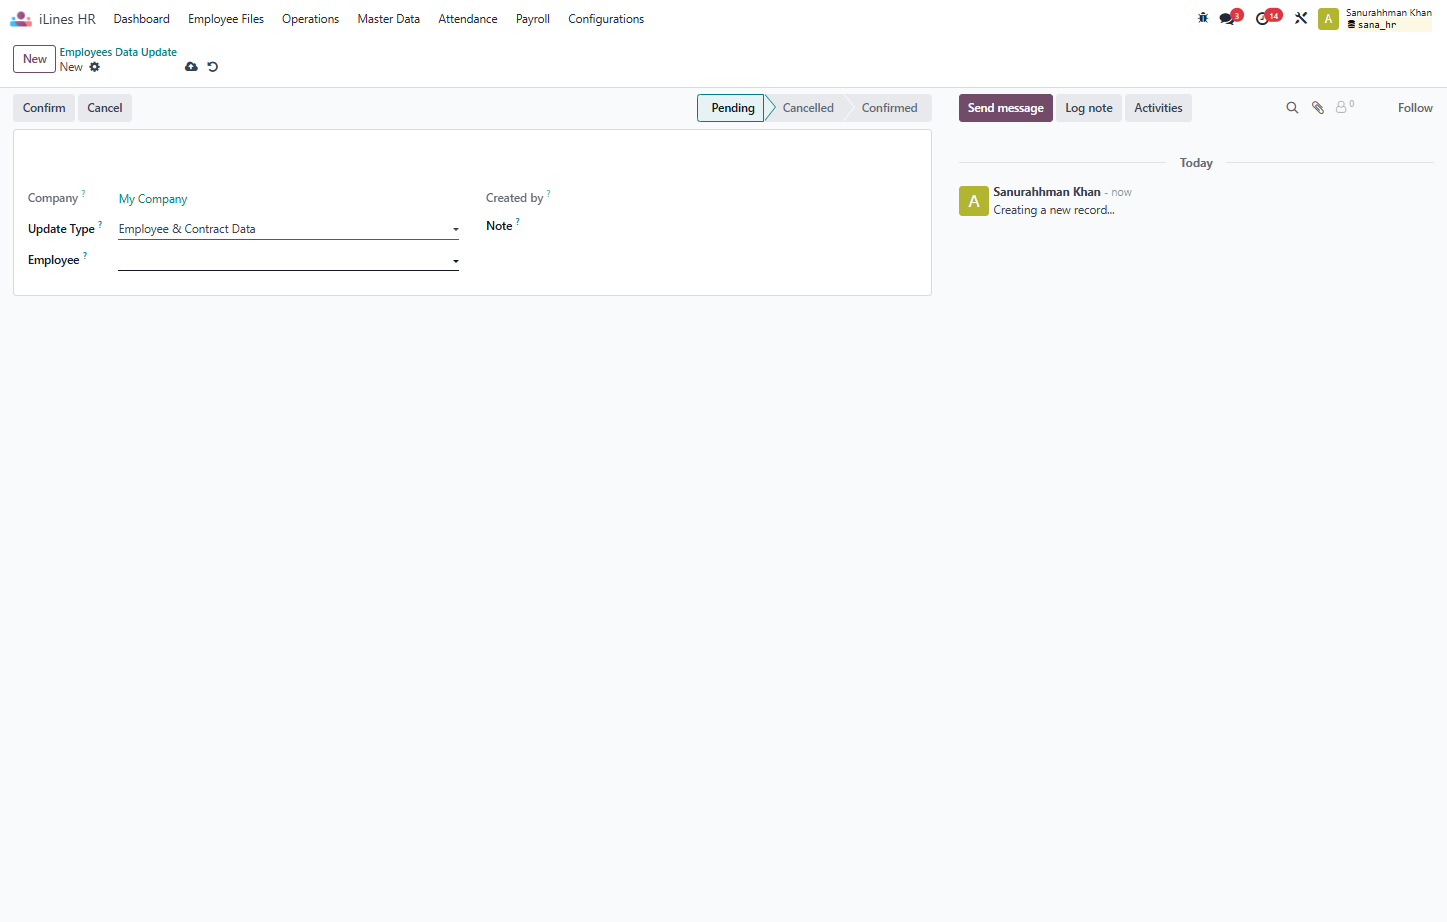1447x922 pixels.
Task: Open the My Company link
Action: pyautogui.click(x=153, y=199)
